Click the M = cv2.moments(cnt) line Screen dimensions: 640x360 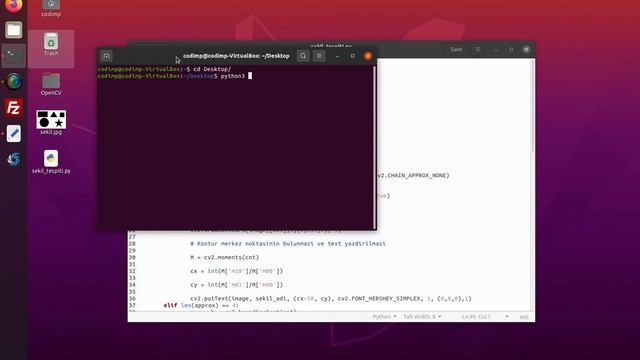coord(224,258)
